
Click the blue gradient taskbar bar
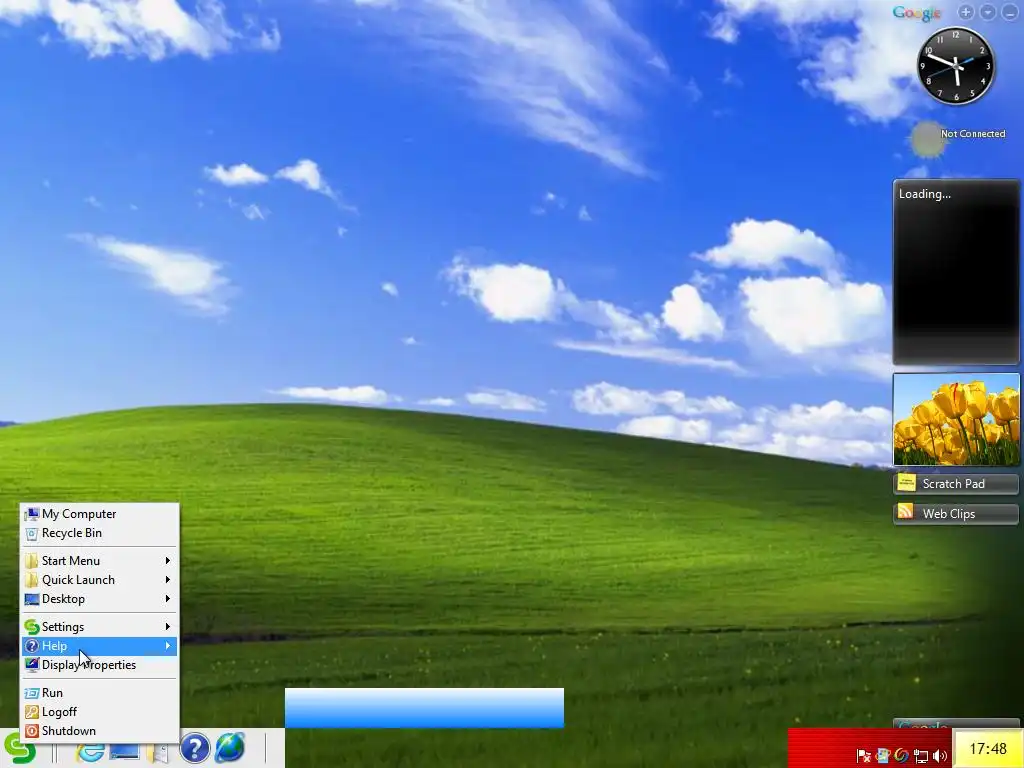tap(424, 708)
